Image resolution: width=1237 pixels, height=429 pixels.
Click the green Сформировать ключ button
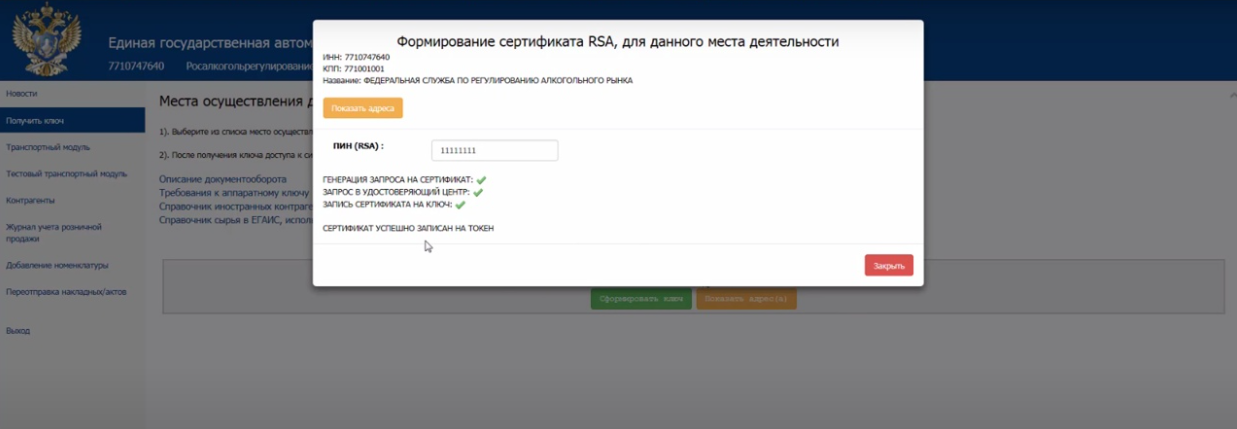[641, 298]
